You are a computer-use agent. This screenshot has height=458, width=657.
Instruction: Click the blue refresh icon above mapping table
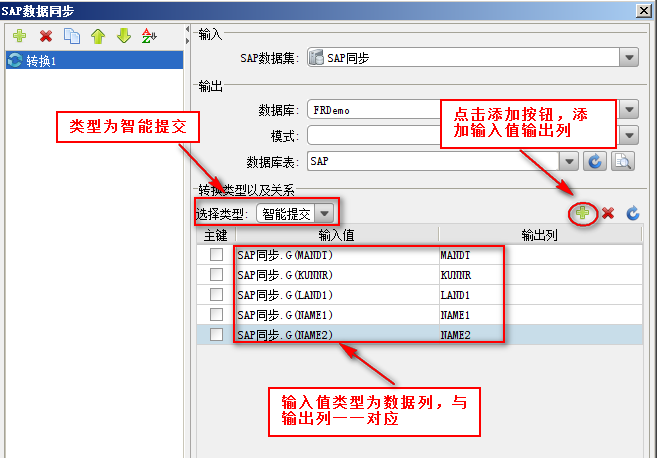(633, 213)
